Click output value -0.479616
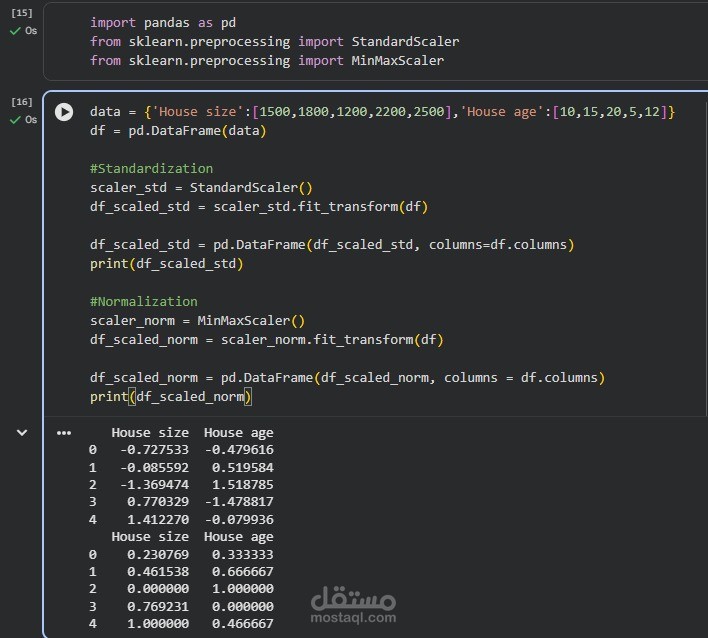This screenshot has width=708, height=638. pyautogui.click(x=239, y=450)
